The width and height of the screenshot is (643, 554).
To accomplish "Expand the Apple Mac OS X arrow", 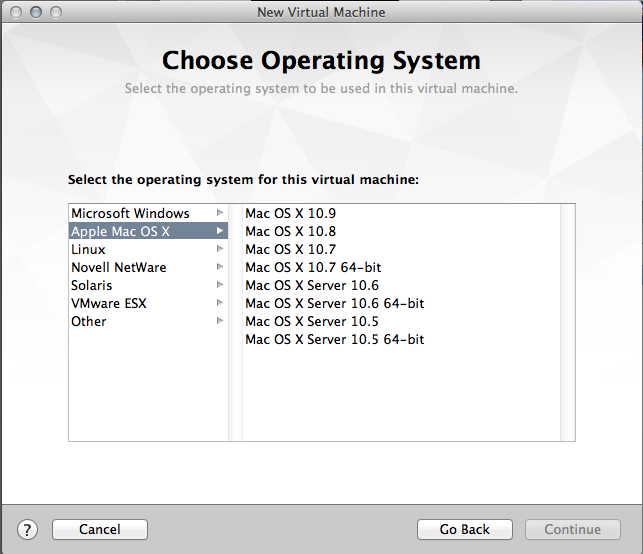I will [220, 231].
